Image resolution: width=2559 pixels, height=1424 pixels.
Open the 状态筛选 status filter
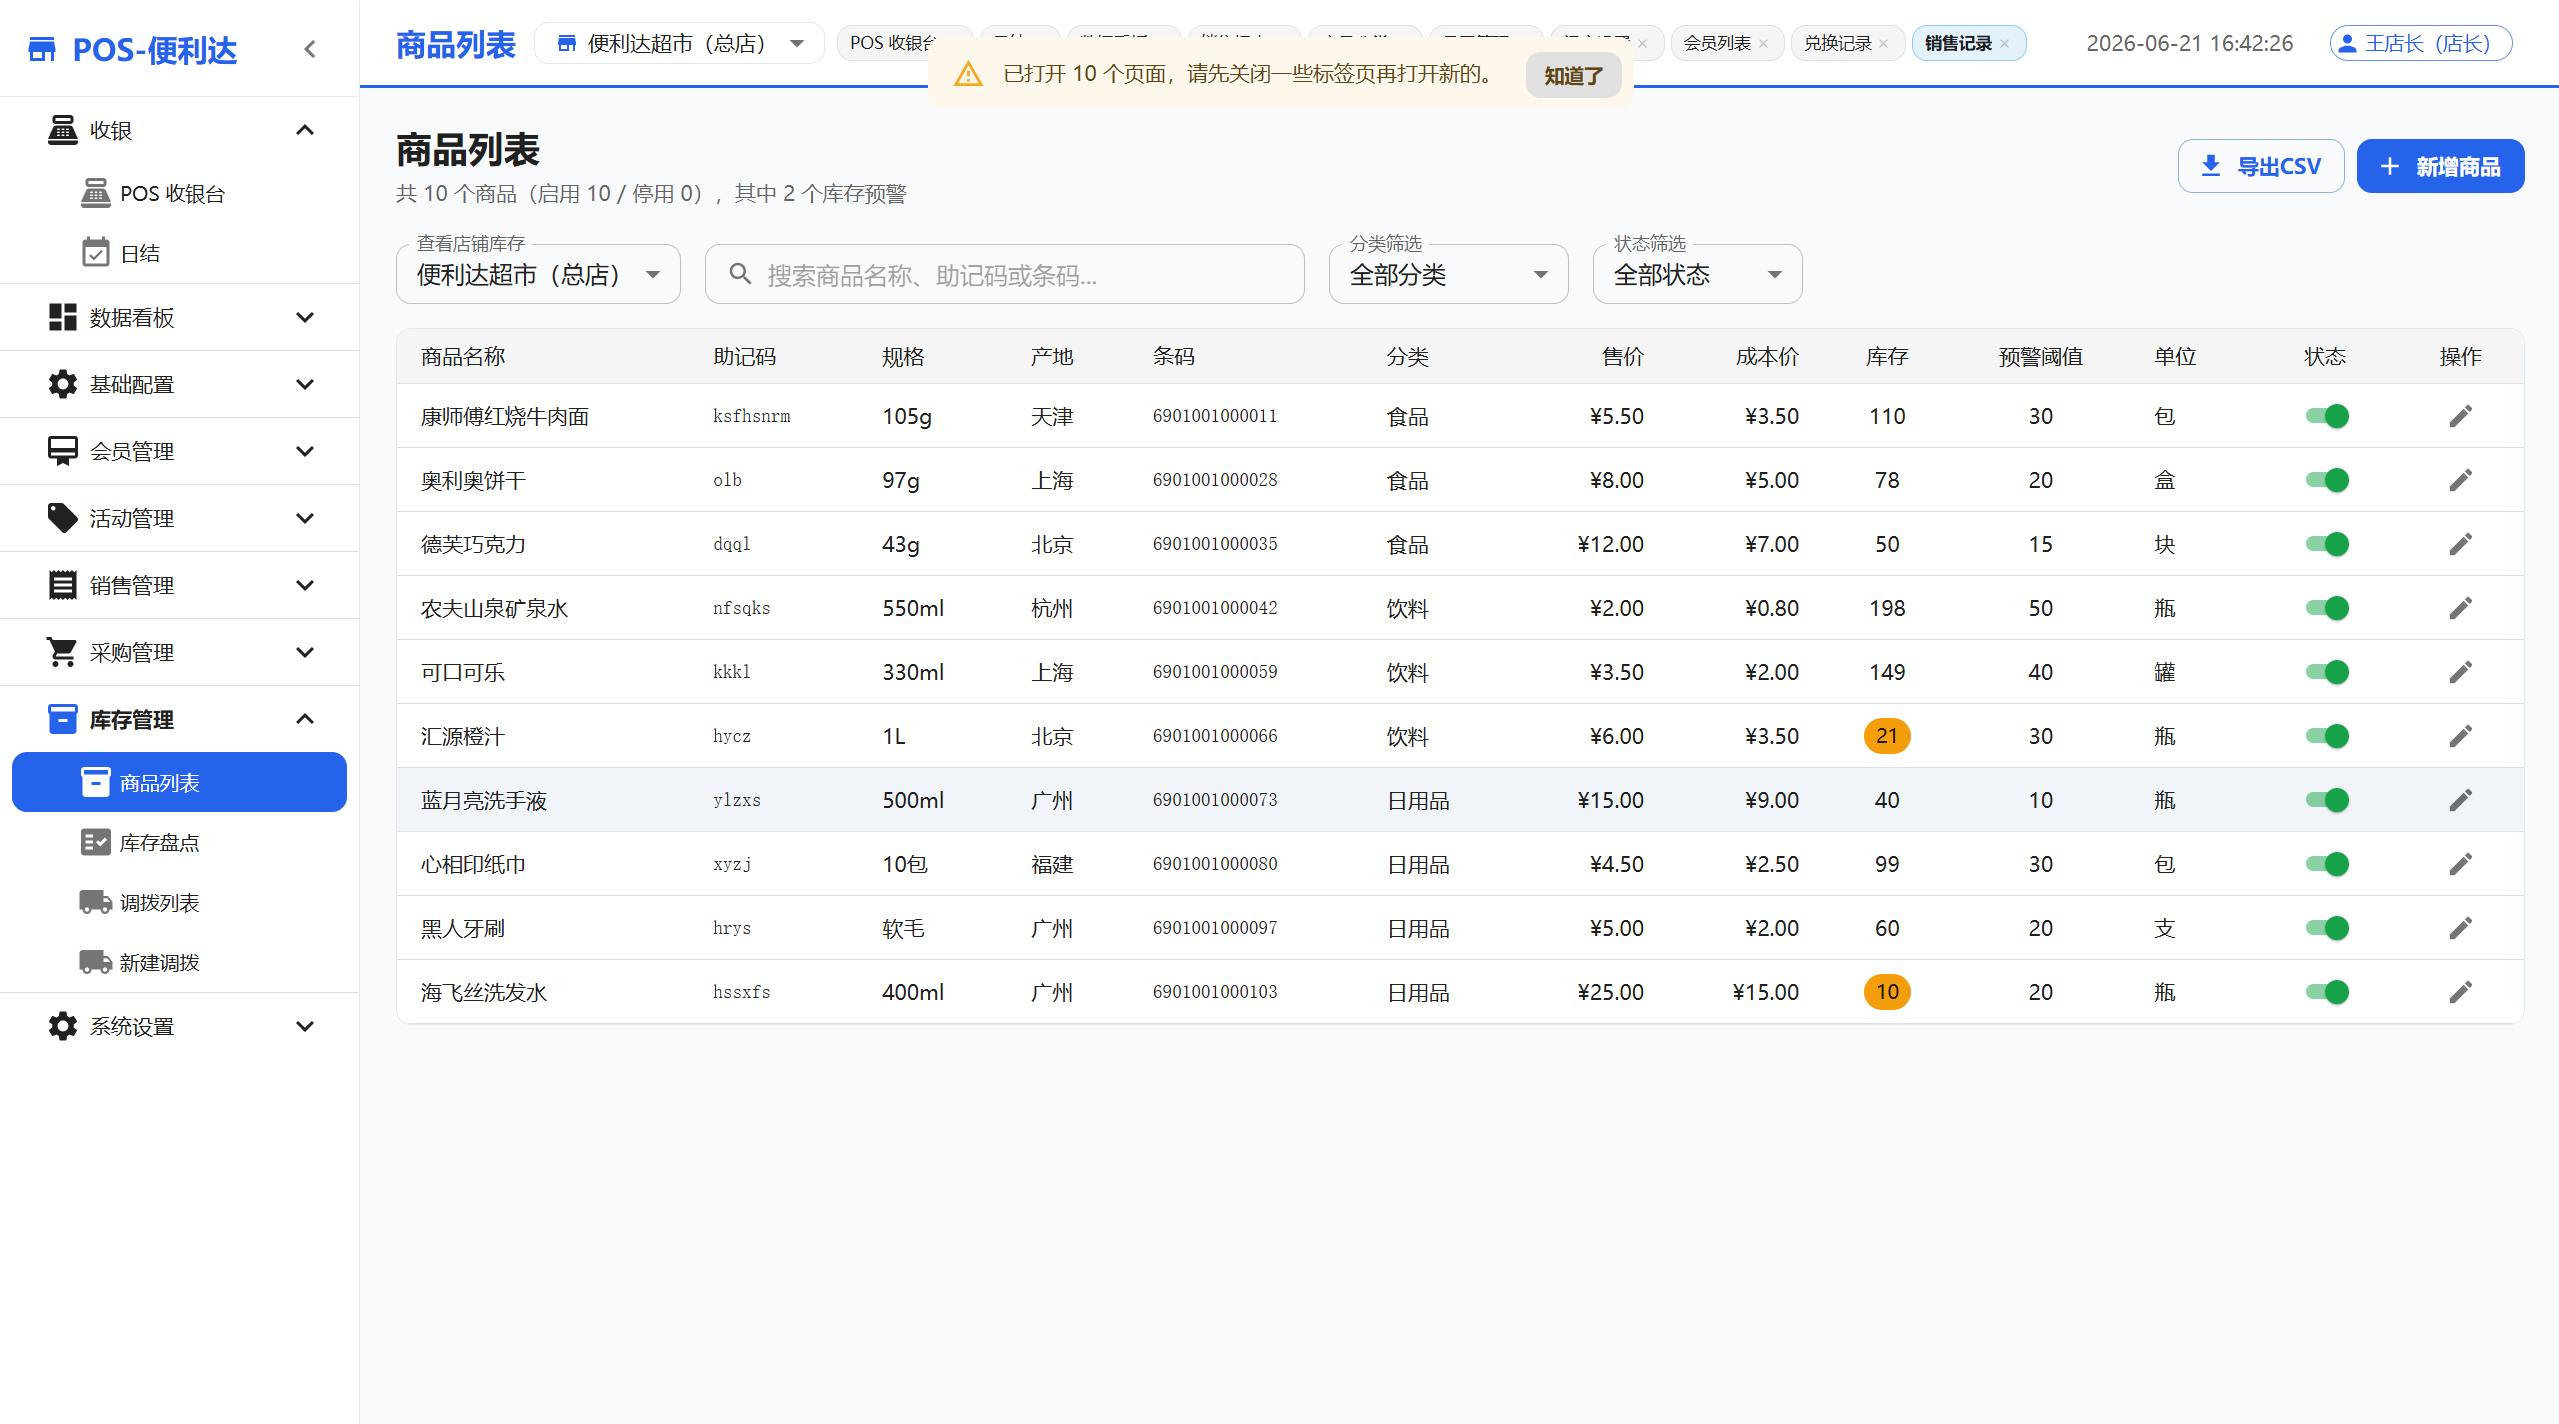click(1697, 274)
